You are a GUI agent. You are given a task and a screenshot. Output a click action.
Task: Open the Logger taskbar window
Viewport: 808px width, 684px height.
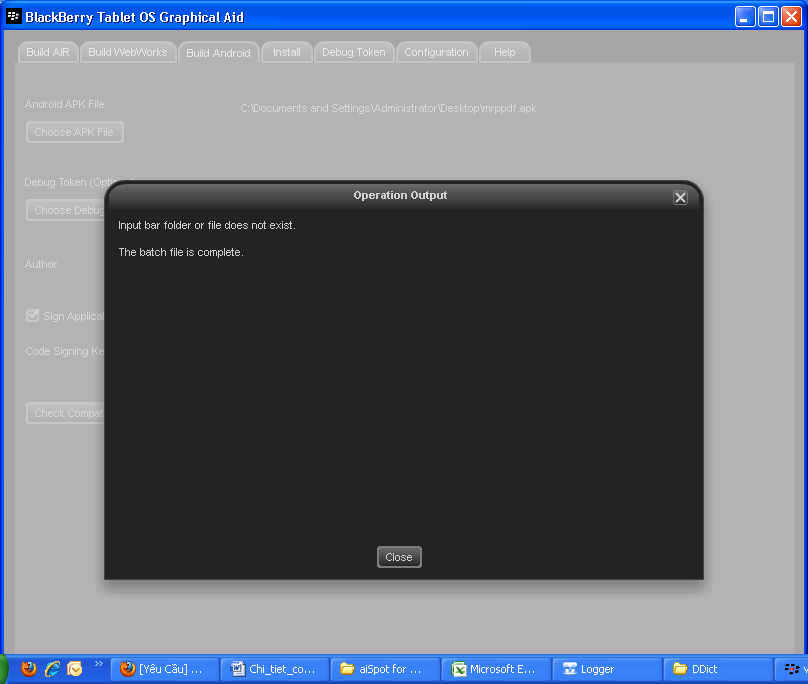click(x=607, y=669)
